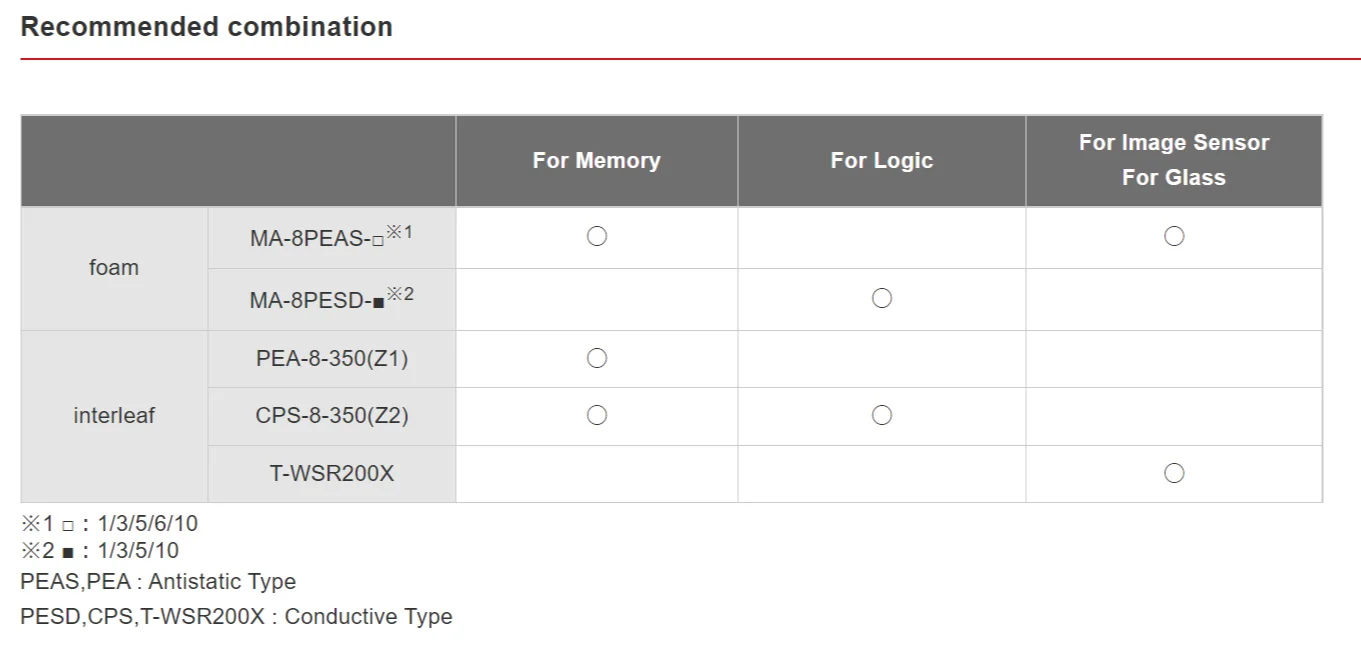Click the foam category cell

[x=114, y=268]
